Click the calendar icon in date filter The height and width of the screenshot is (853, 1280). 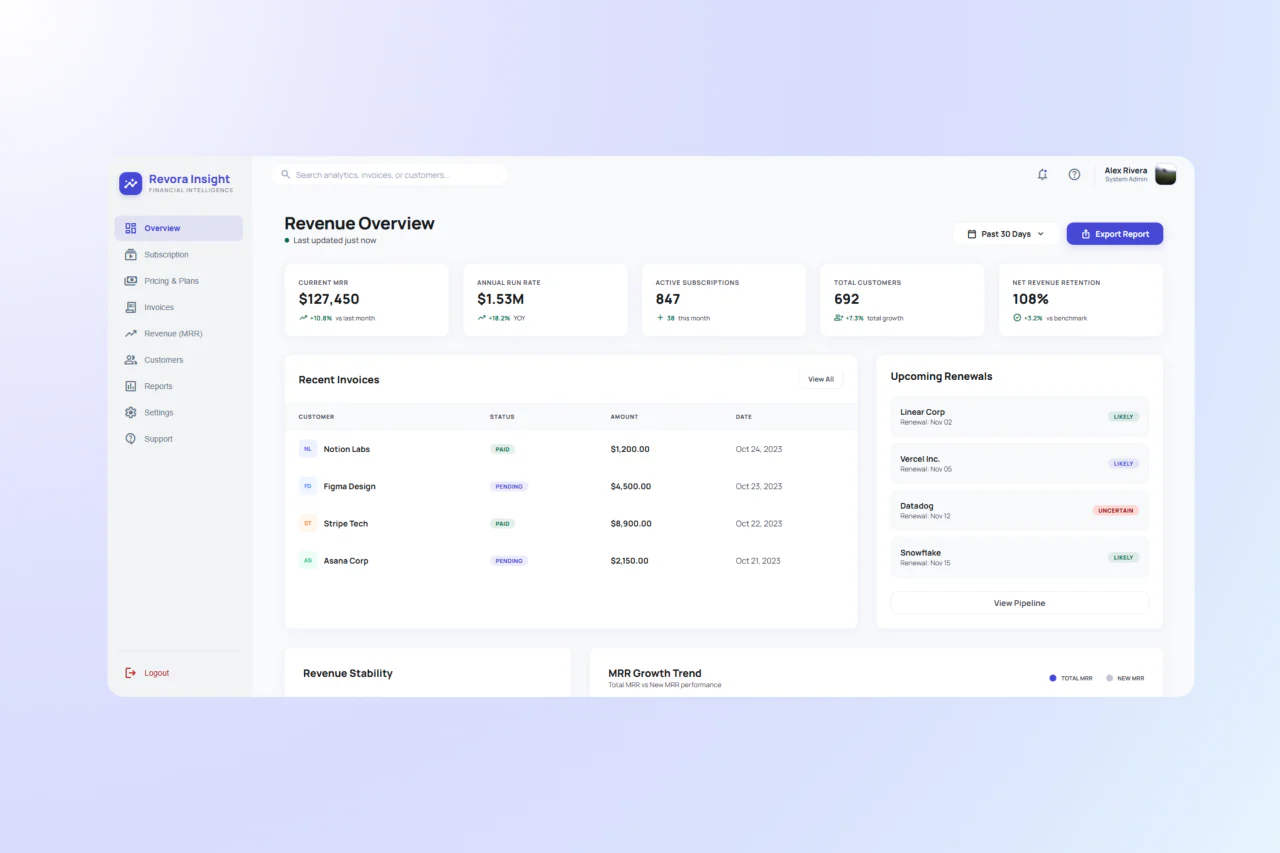(x=972, y=234)
